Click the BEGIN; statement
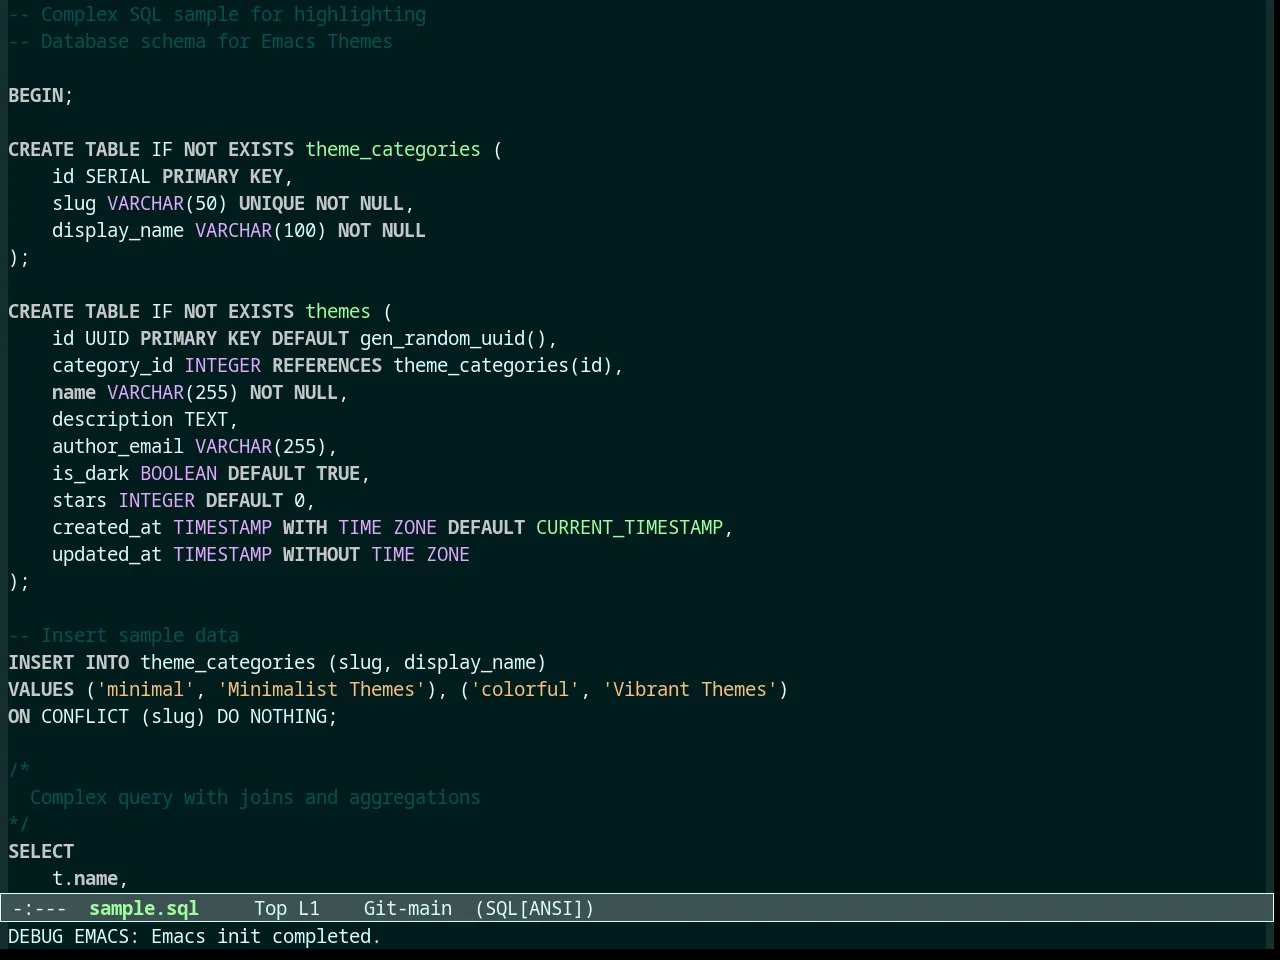The height and width of the screenshot is (960, 1280). point(41,96)
